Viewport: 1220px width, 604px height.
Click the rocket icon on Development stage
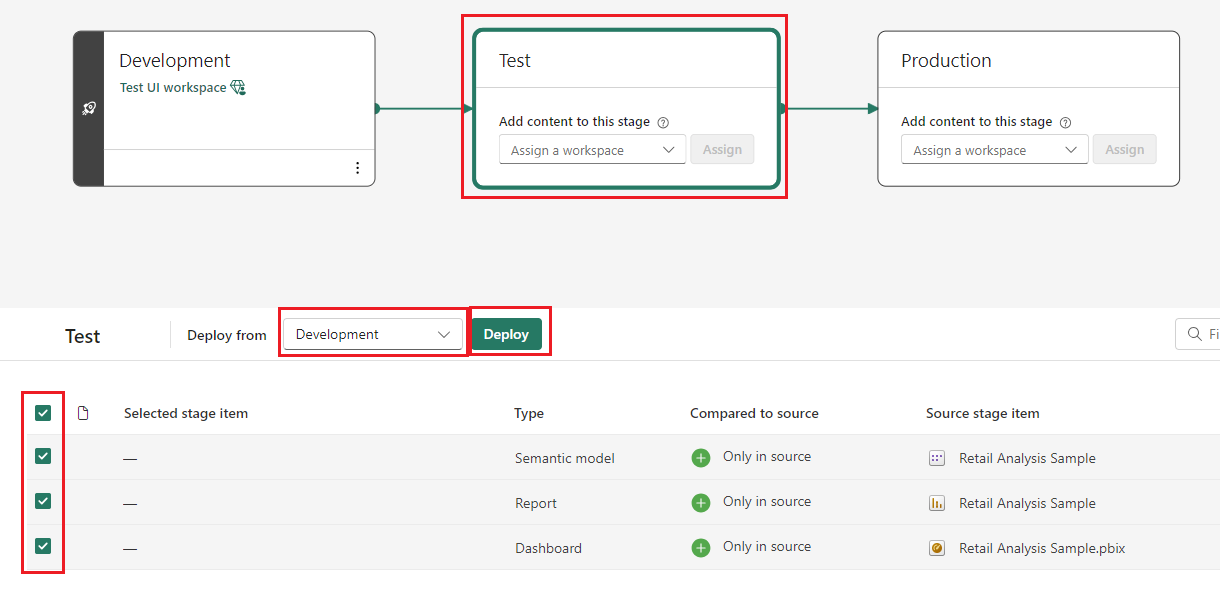point(88,109)
